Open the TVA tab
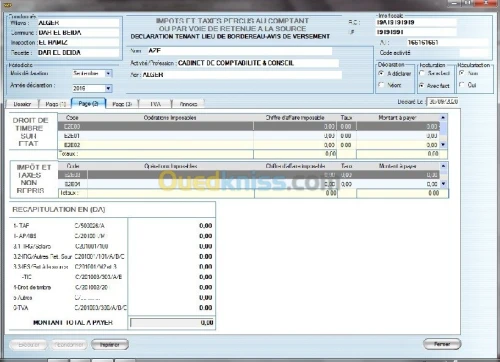500x362 pixels. pos(155,104)
